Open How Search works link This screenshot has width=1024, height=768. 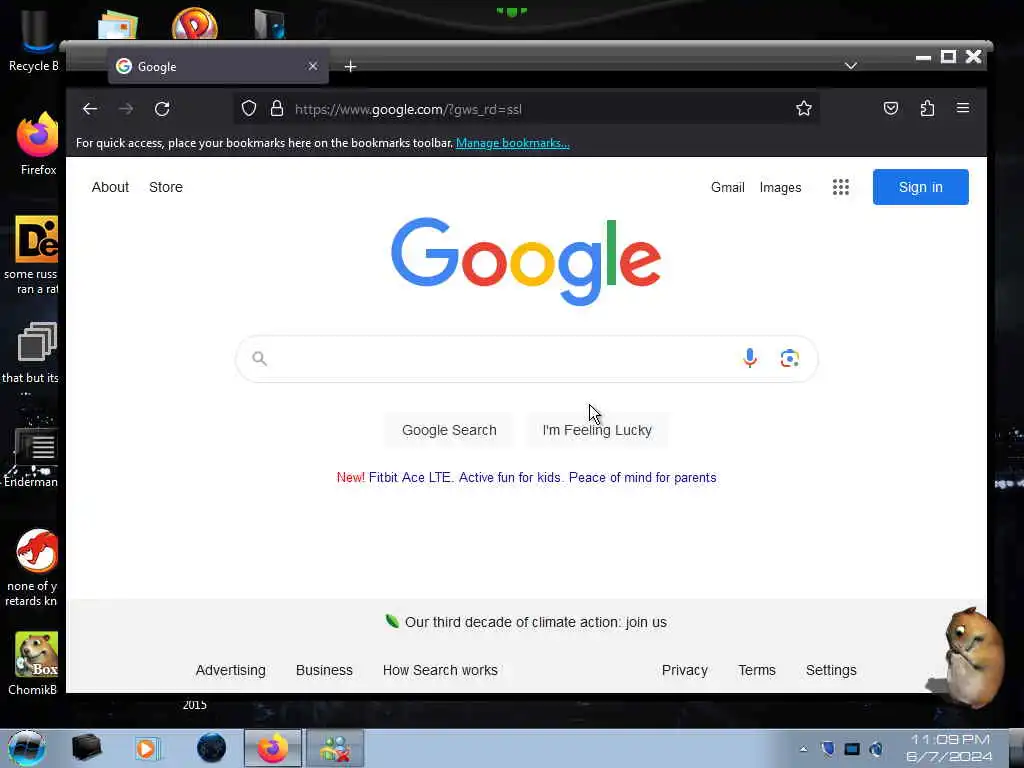click(x=440, y=670)
